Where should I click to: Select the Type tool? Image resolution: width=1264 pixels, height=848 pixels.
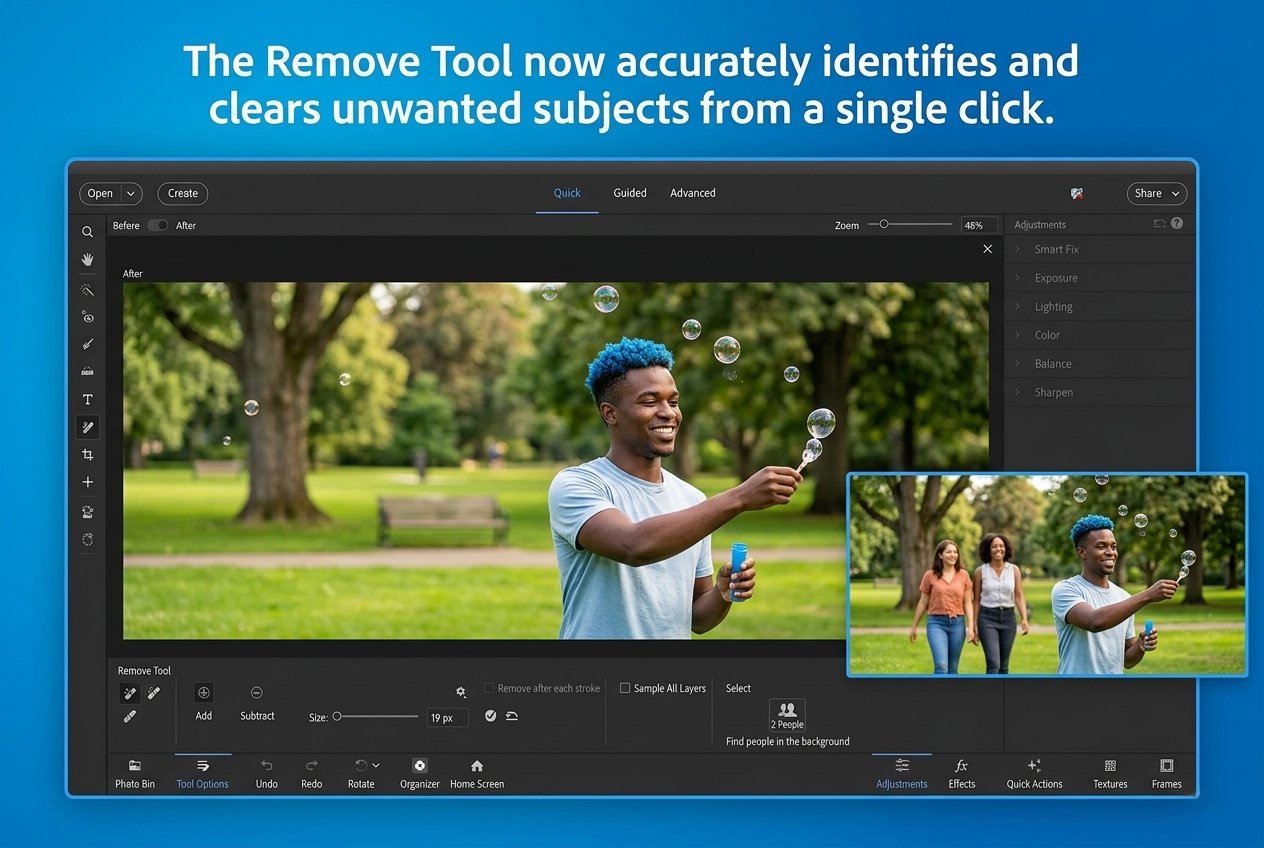click(87, 398)
